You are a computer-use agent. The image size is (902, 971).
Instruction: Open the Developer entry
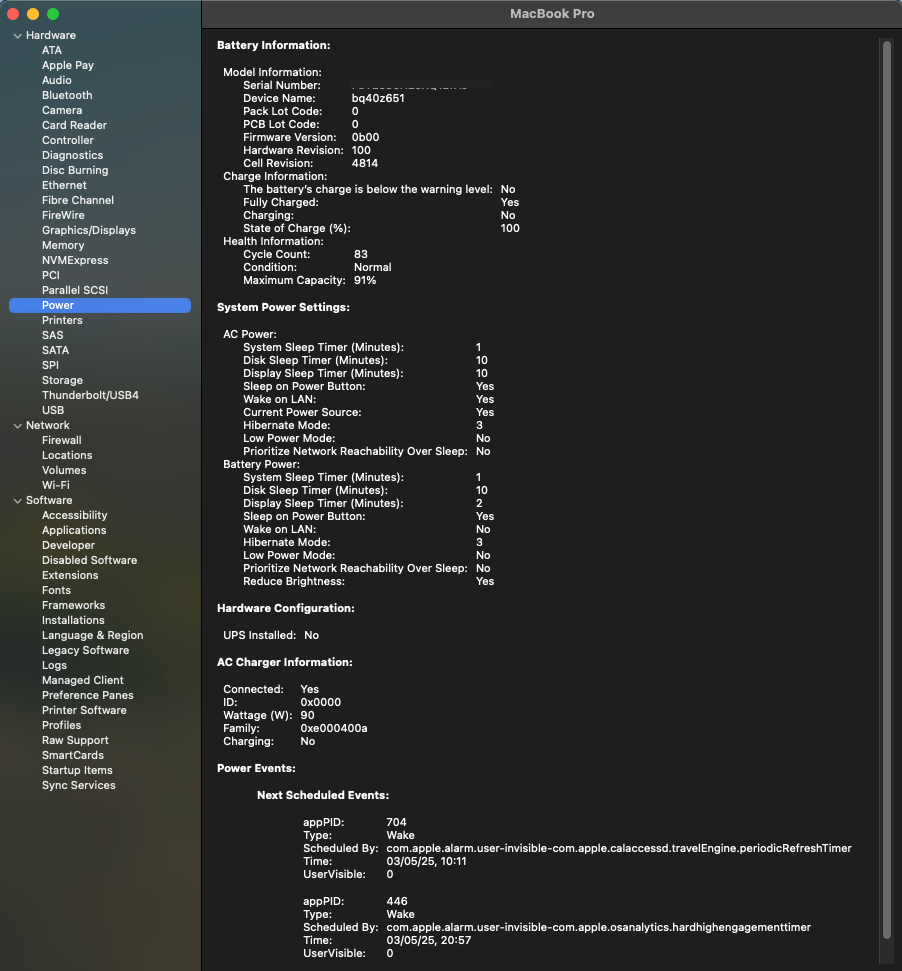[68, 545]
